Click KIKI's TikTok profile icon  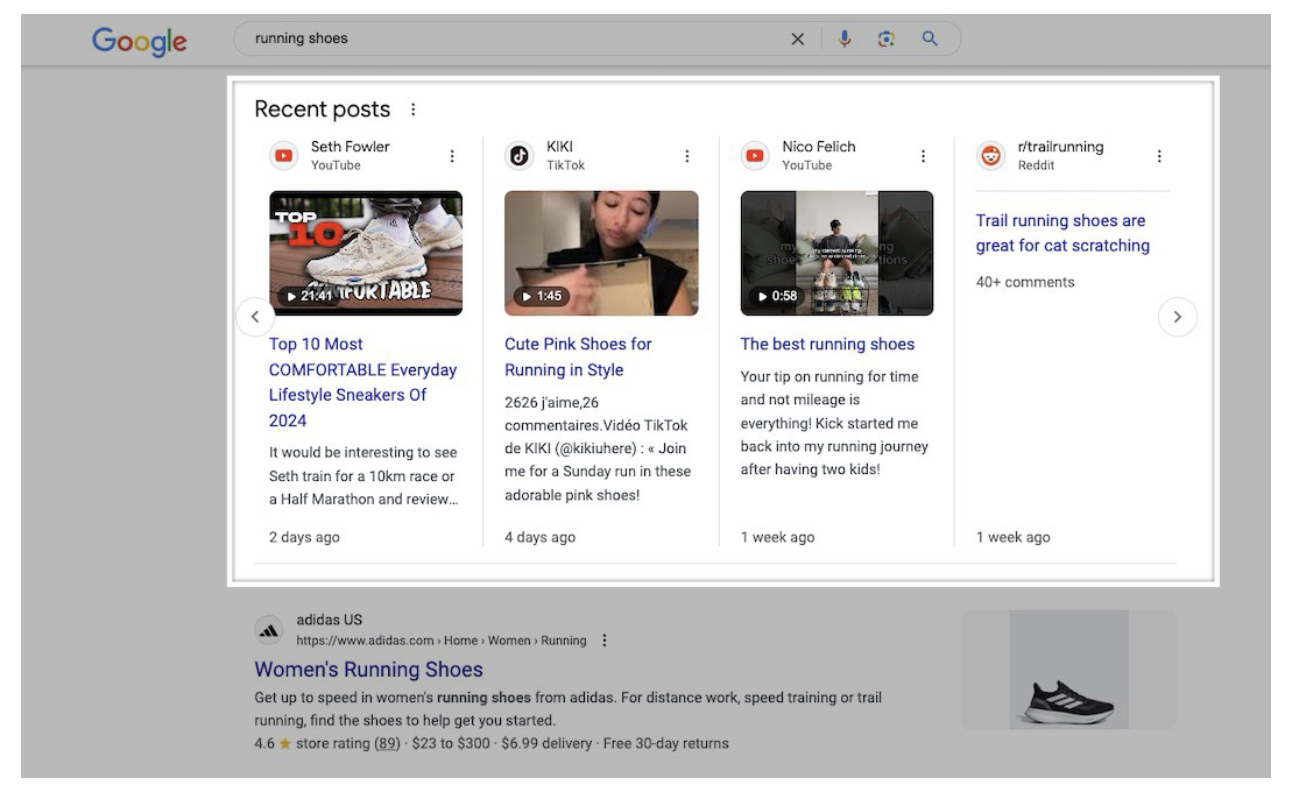[519, 156]
